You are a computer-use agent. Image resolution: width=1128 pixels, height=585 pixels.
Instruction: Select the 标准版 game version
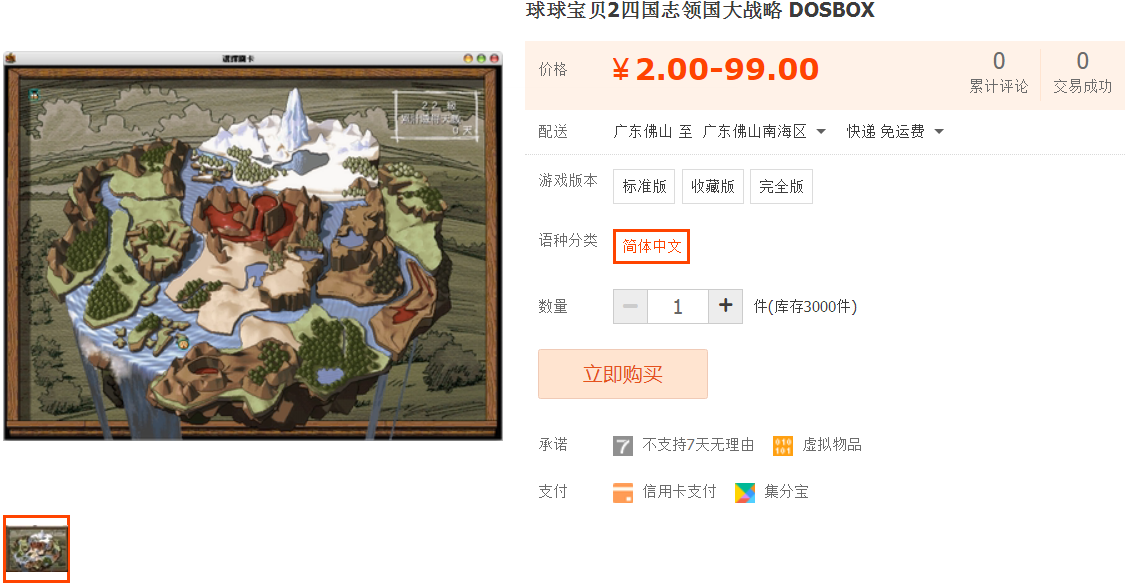point(644,186)
